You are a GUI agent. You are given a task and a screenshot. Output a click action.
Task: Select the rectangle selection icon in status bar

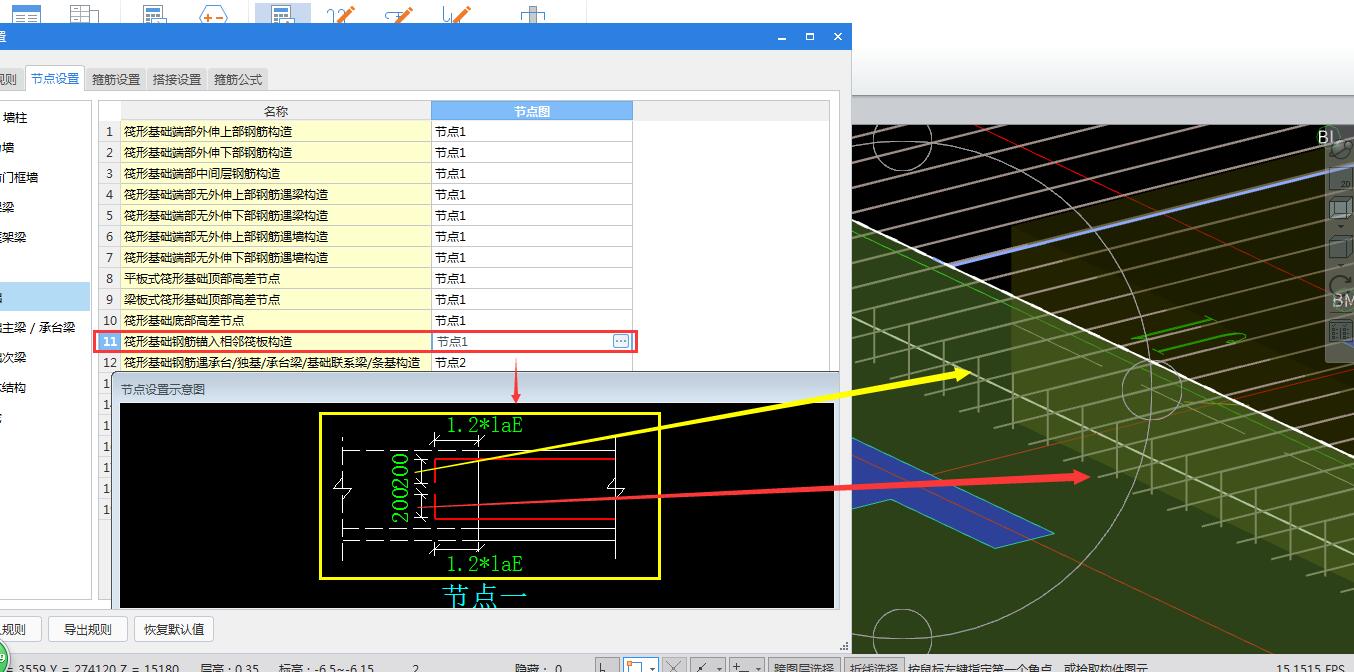click(634, 665)
